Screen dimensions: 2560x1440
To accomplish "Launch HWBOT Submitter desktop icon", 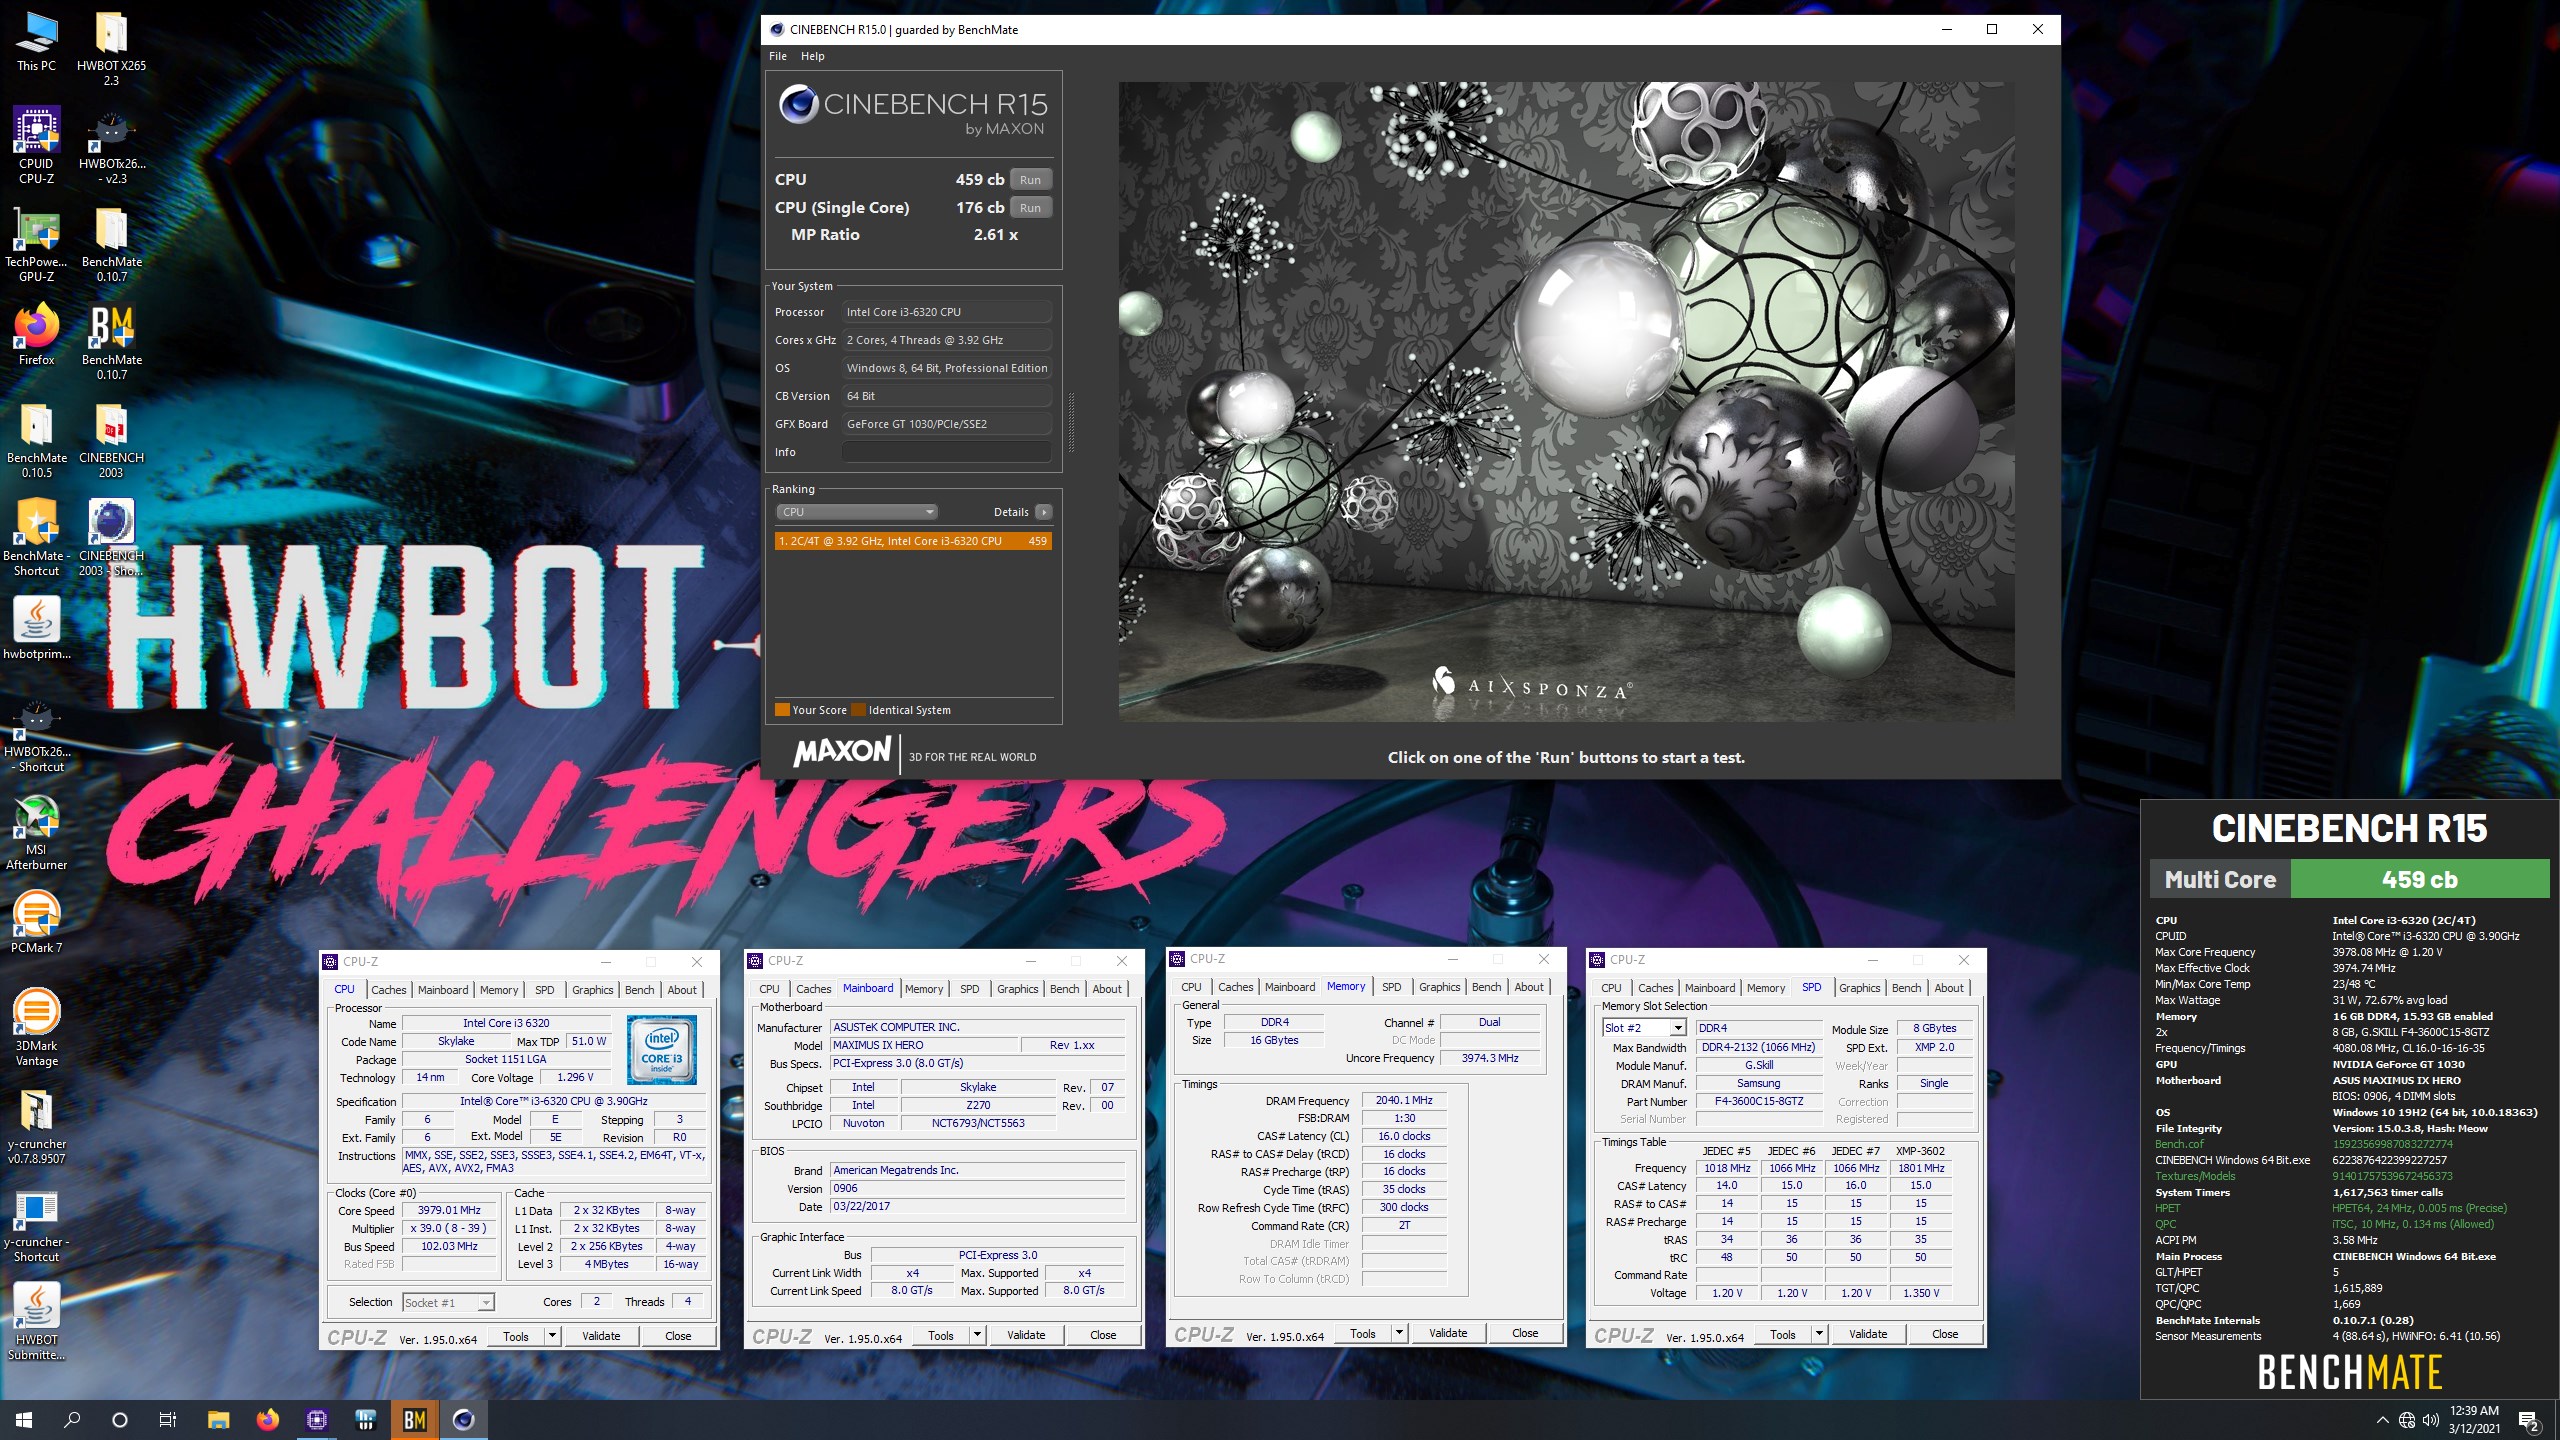I will click(36, 1321).
